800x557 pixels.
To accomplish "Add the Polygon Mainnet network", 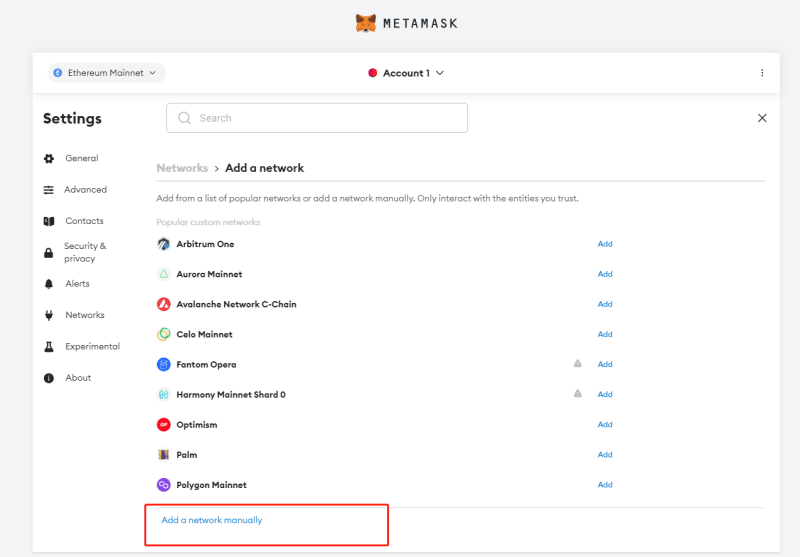I will point(605,485).
